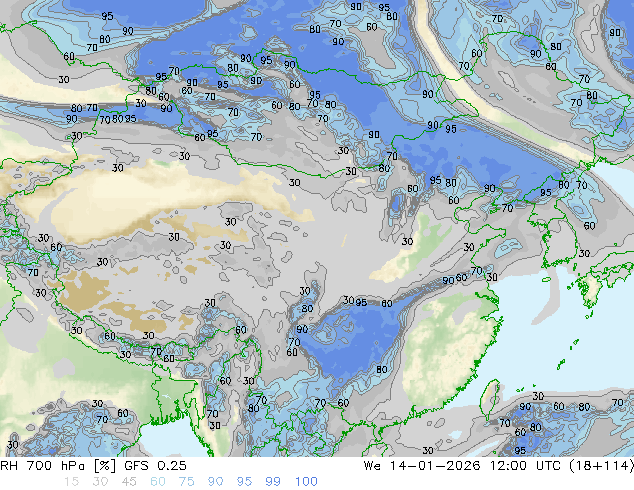
Task: Select legend value 75 in bottom scale
Action: pos(186,482)
